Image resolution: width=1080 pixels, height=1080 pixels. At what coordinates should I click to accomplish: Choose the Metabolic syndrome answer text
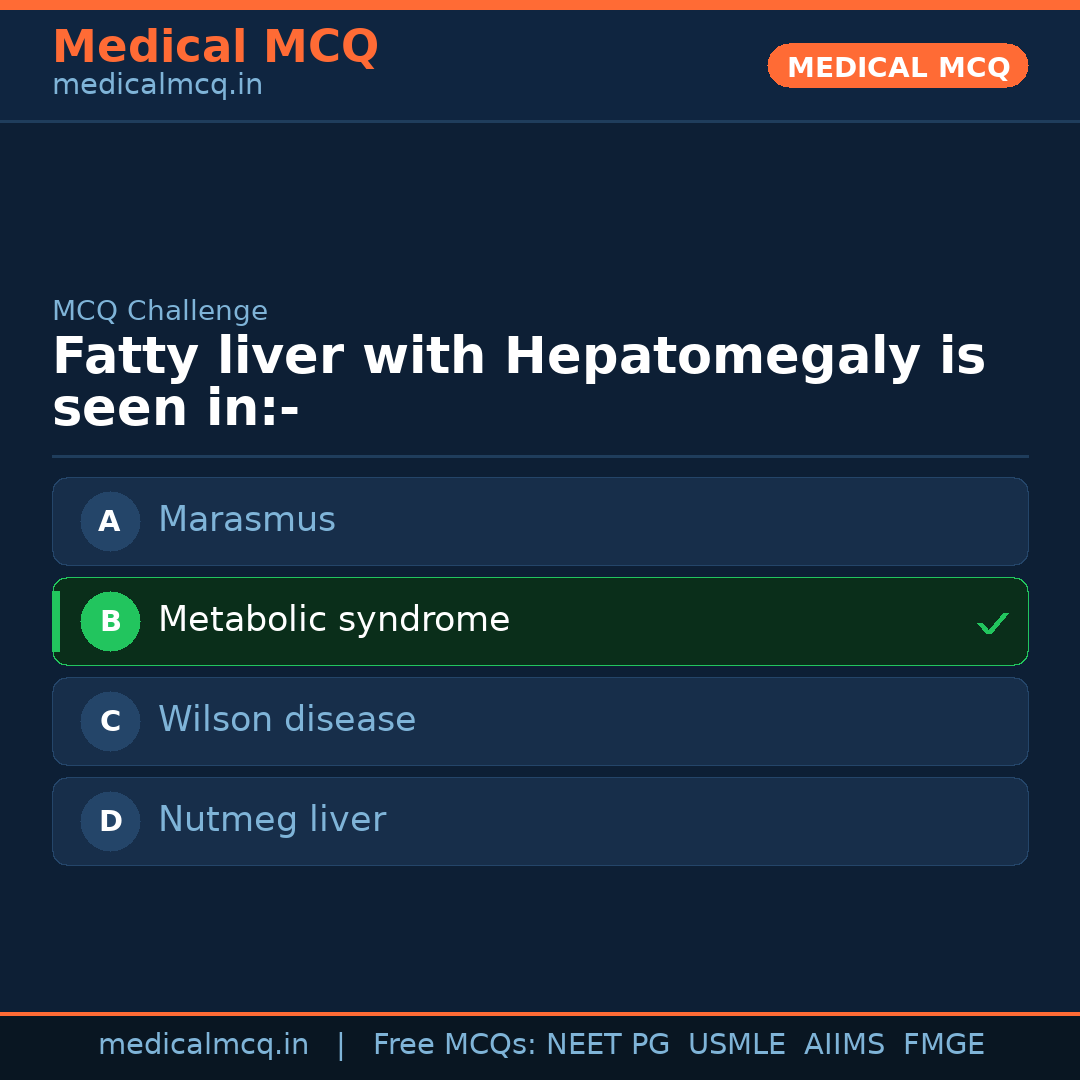(x=334, y=620)
